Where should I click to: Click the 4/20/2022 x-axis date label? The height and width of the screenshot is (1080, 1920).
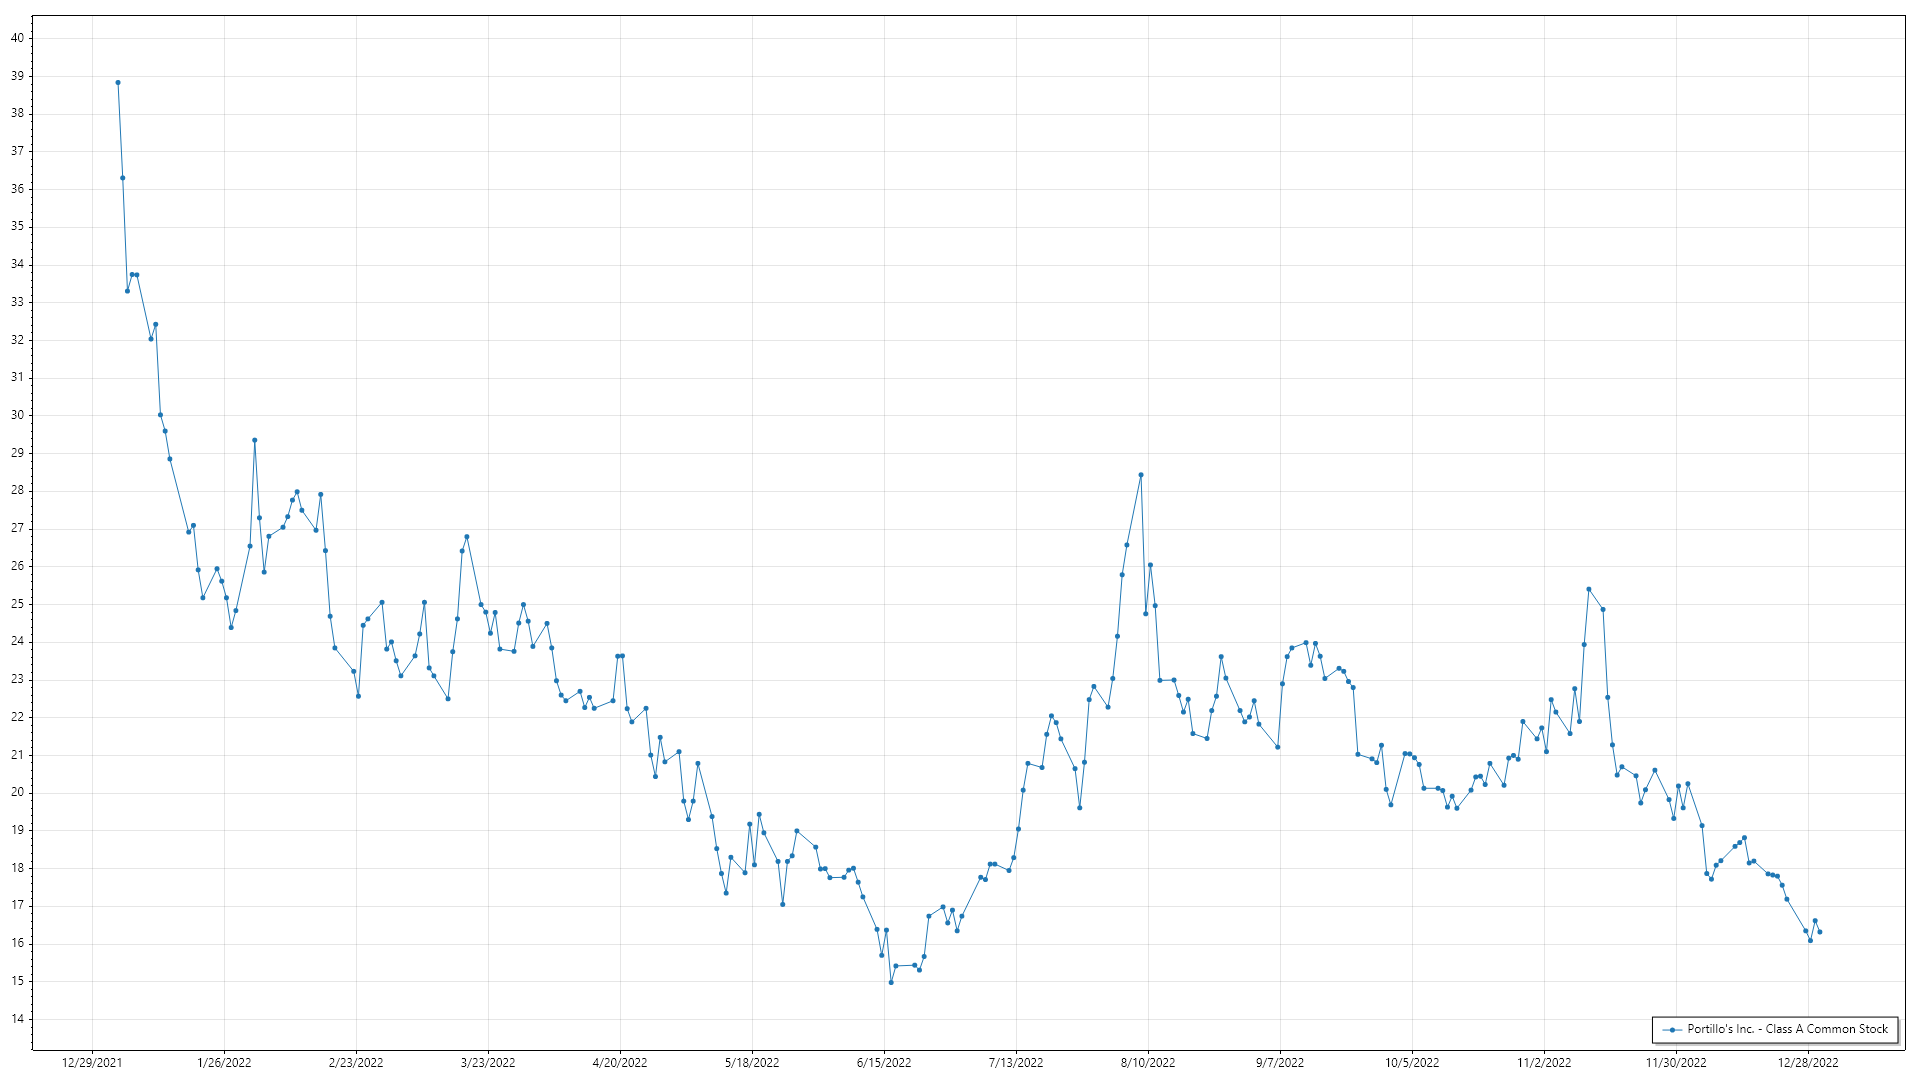pos(620,1062)
